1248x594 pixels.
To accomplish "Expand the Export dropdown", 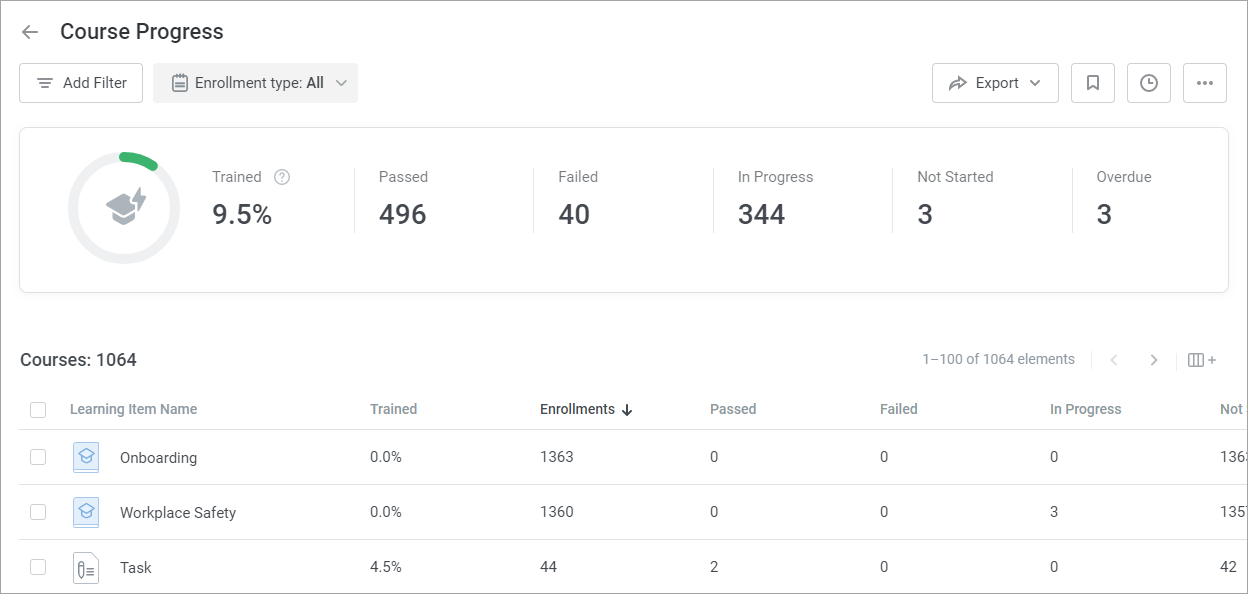I will 995,83.
